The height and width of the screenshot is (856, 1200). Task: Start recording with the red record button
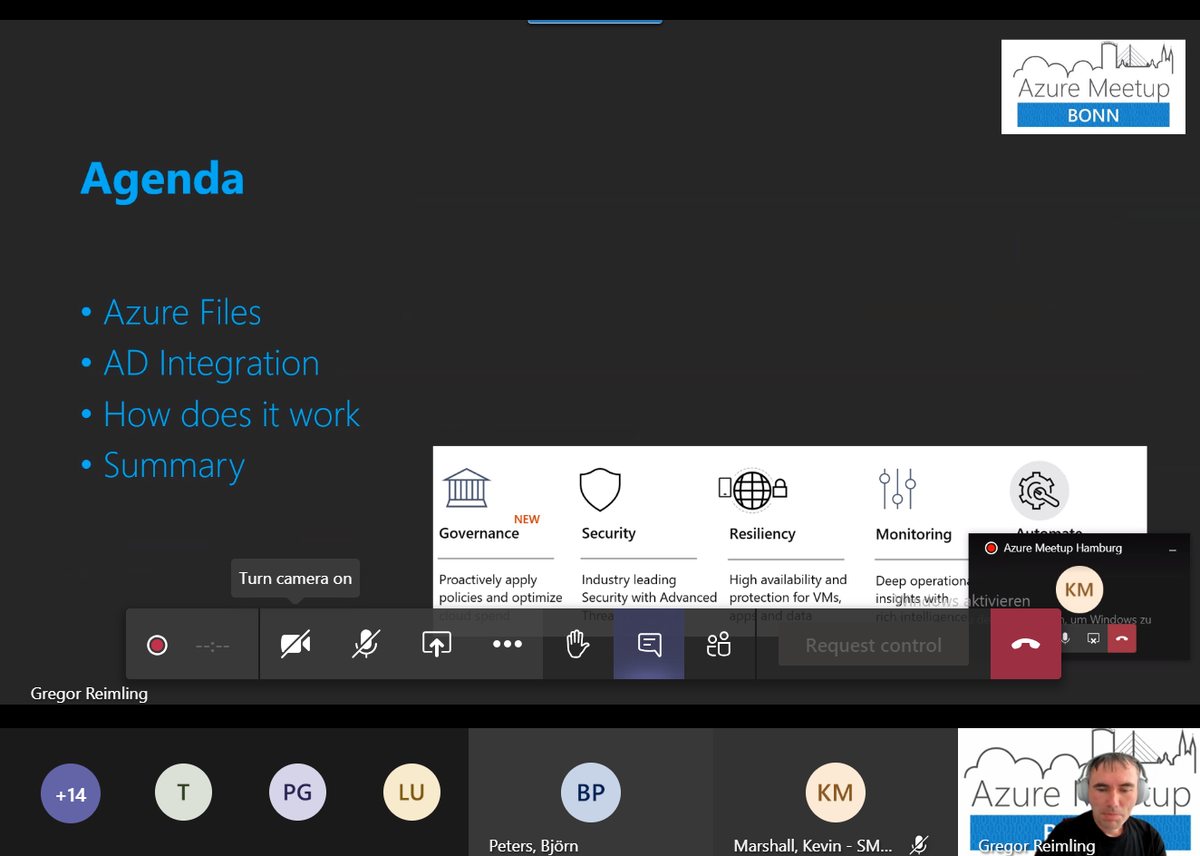pyautogui.click(x=157, y=645)
